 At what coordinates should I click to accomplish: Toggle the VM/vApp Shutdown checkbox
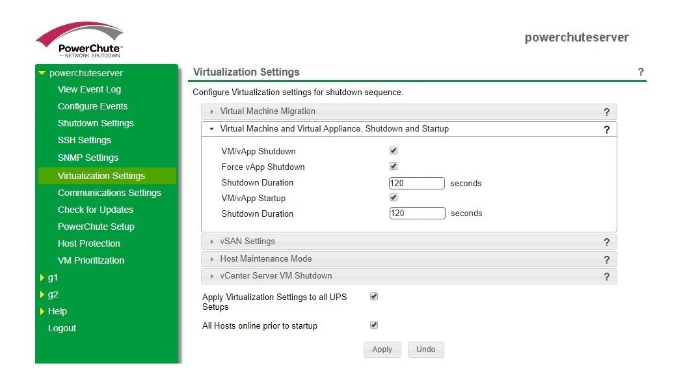(x=393, y=150)
